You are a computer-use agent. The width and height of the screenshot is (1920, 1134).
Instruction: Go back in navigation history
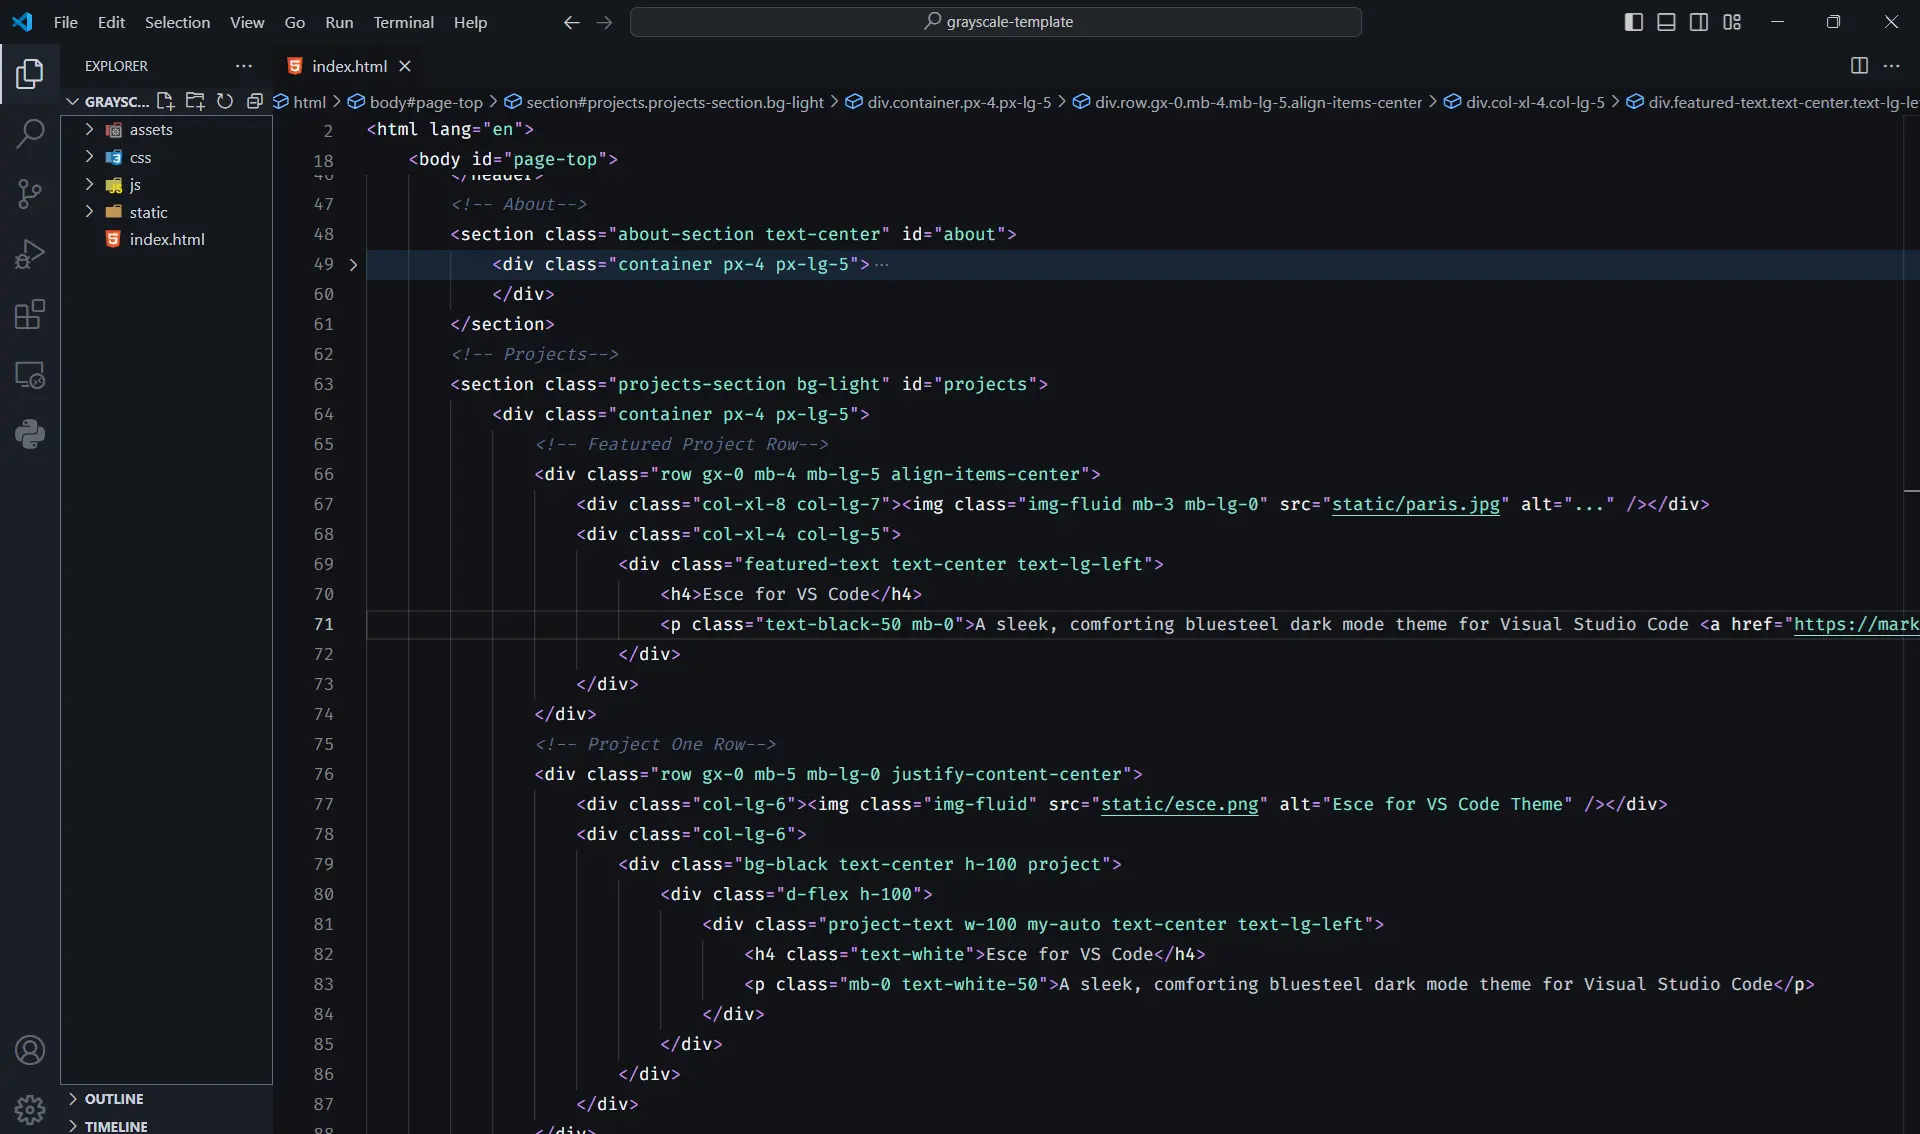pos(571,22)
